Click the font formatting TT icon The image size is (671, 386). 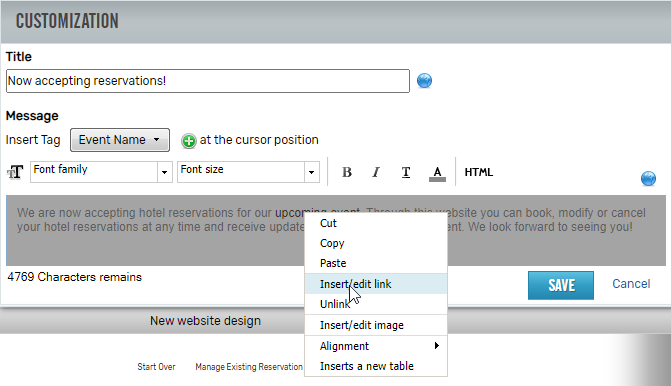pyautogui.click(x=15, y=172)
